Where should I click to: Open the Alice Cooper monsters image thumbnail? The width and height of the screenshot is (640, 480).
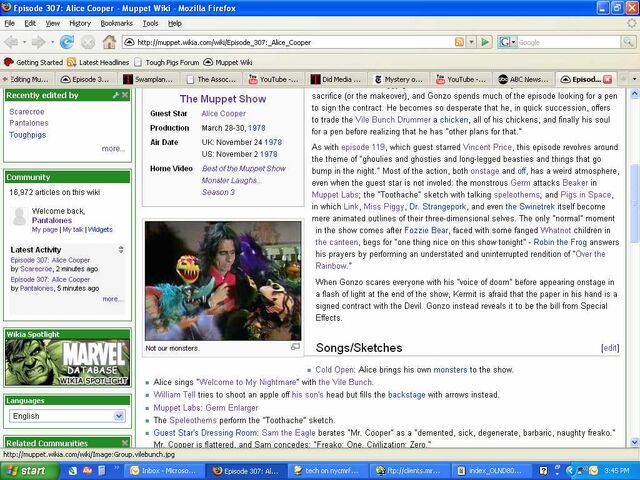click(x=223, y=280)
